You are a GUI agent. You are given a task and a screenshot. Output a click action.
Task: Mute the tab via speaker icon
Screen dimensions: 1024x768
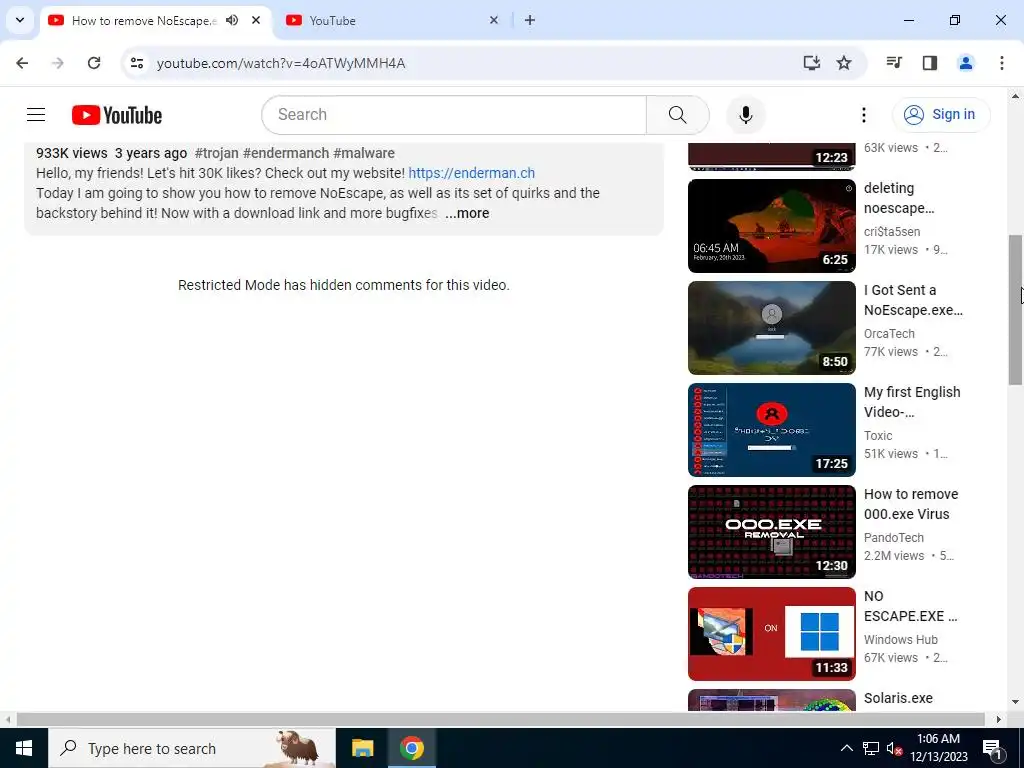pos(232,20)
